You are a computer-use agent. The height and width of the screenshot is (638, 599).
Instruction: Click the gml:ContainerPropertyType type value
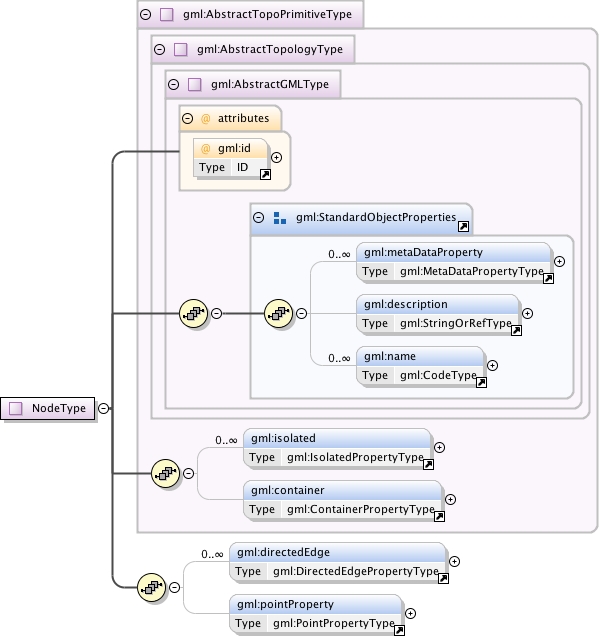(361, 509)
